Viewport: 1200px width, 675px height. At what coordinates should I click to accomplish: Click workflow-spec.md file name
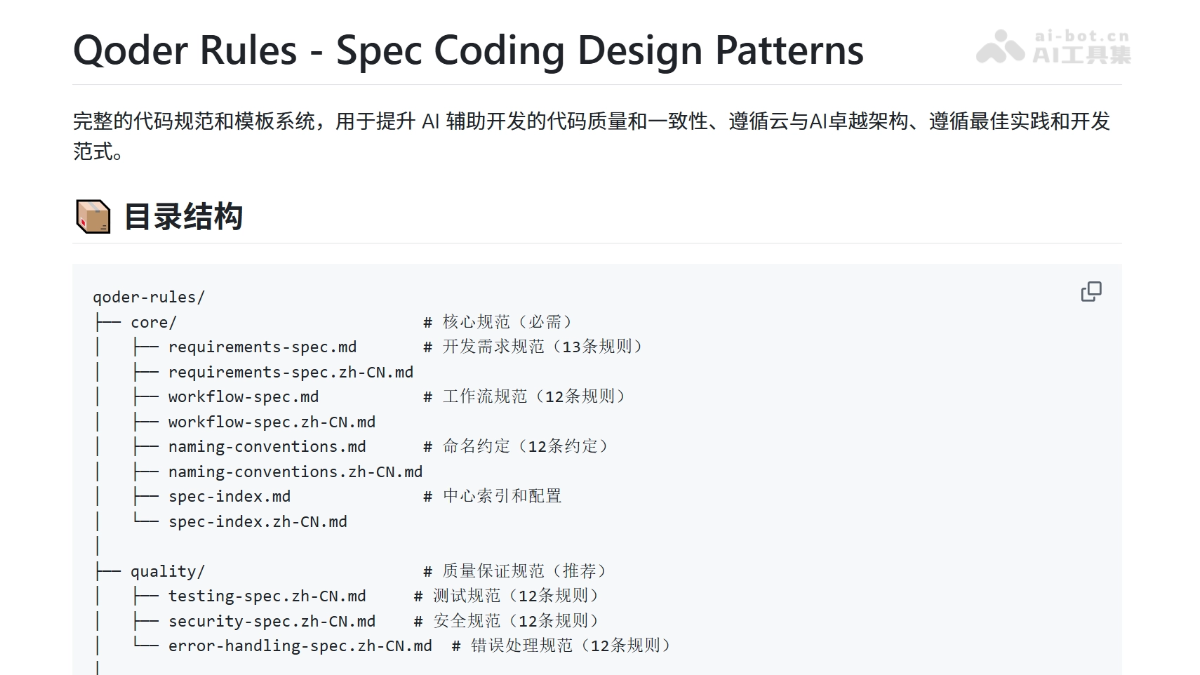pos(243,396)
